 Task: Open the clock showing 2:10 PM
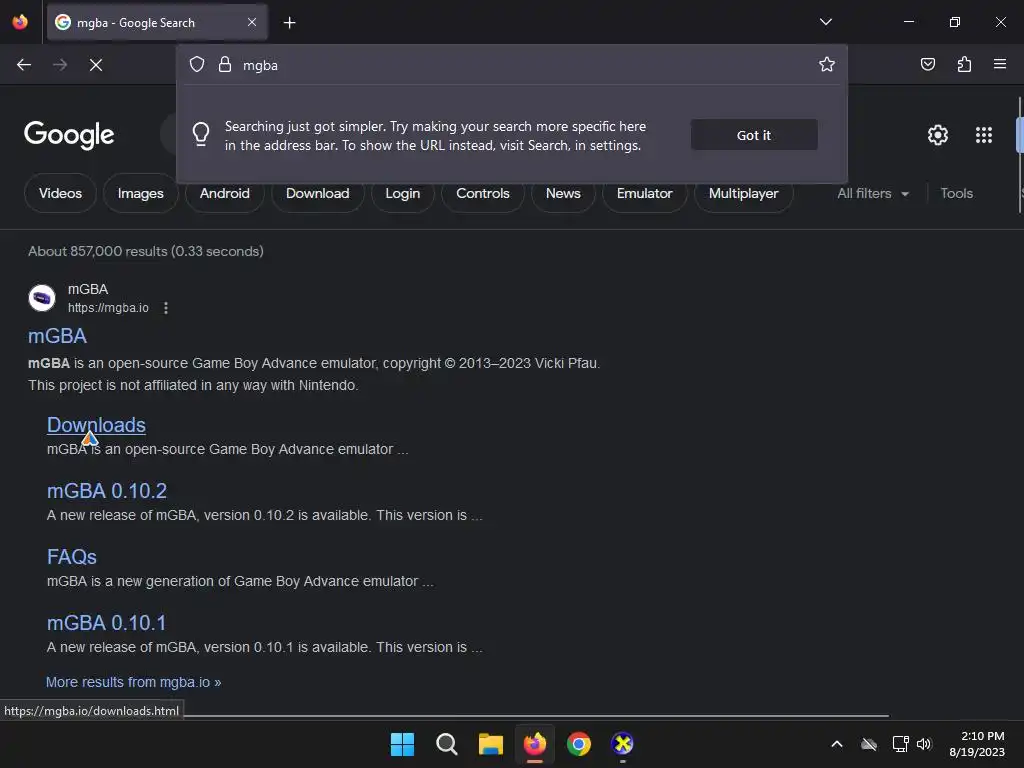tap(977, 744)
